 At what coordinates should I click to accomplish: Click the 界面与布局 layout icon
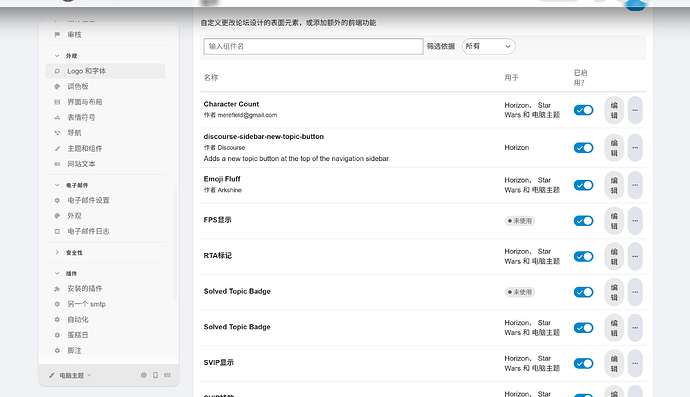(57, 102)
